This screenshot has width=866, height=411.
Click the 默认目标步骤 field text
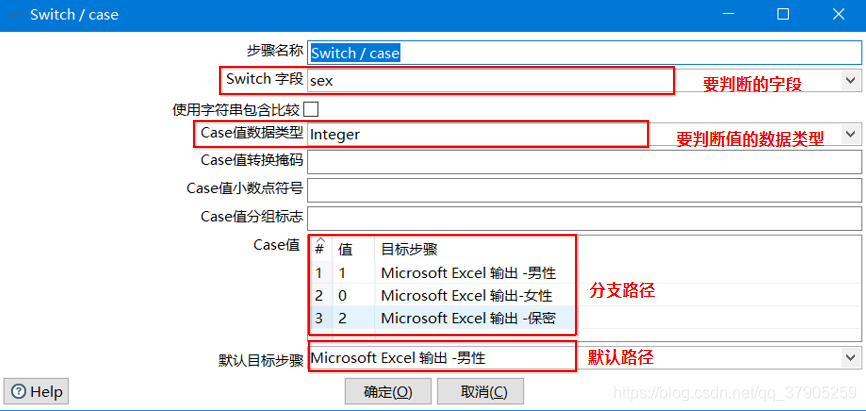point(398,358)
